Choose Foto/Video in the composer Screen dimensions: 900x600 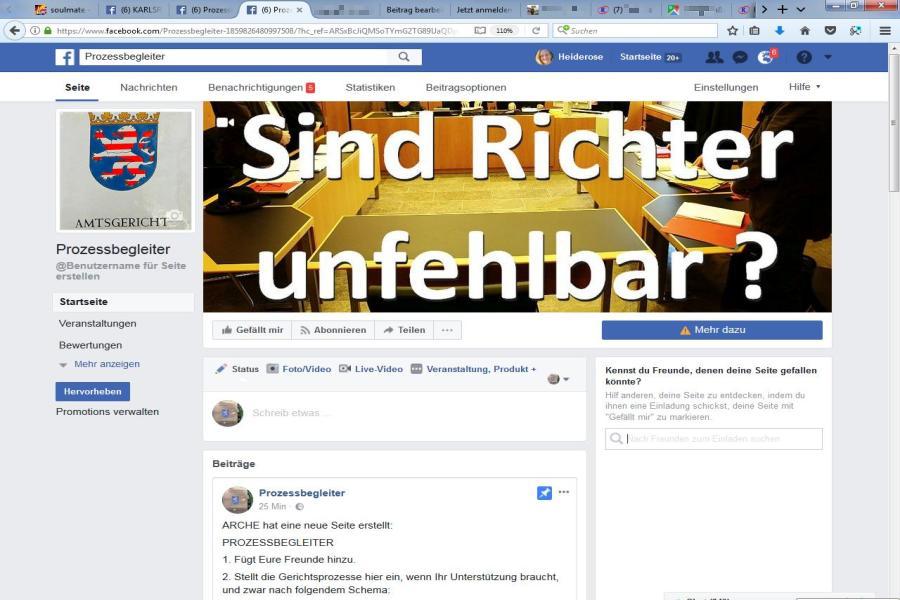(x=299, y=369)
